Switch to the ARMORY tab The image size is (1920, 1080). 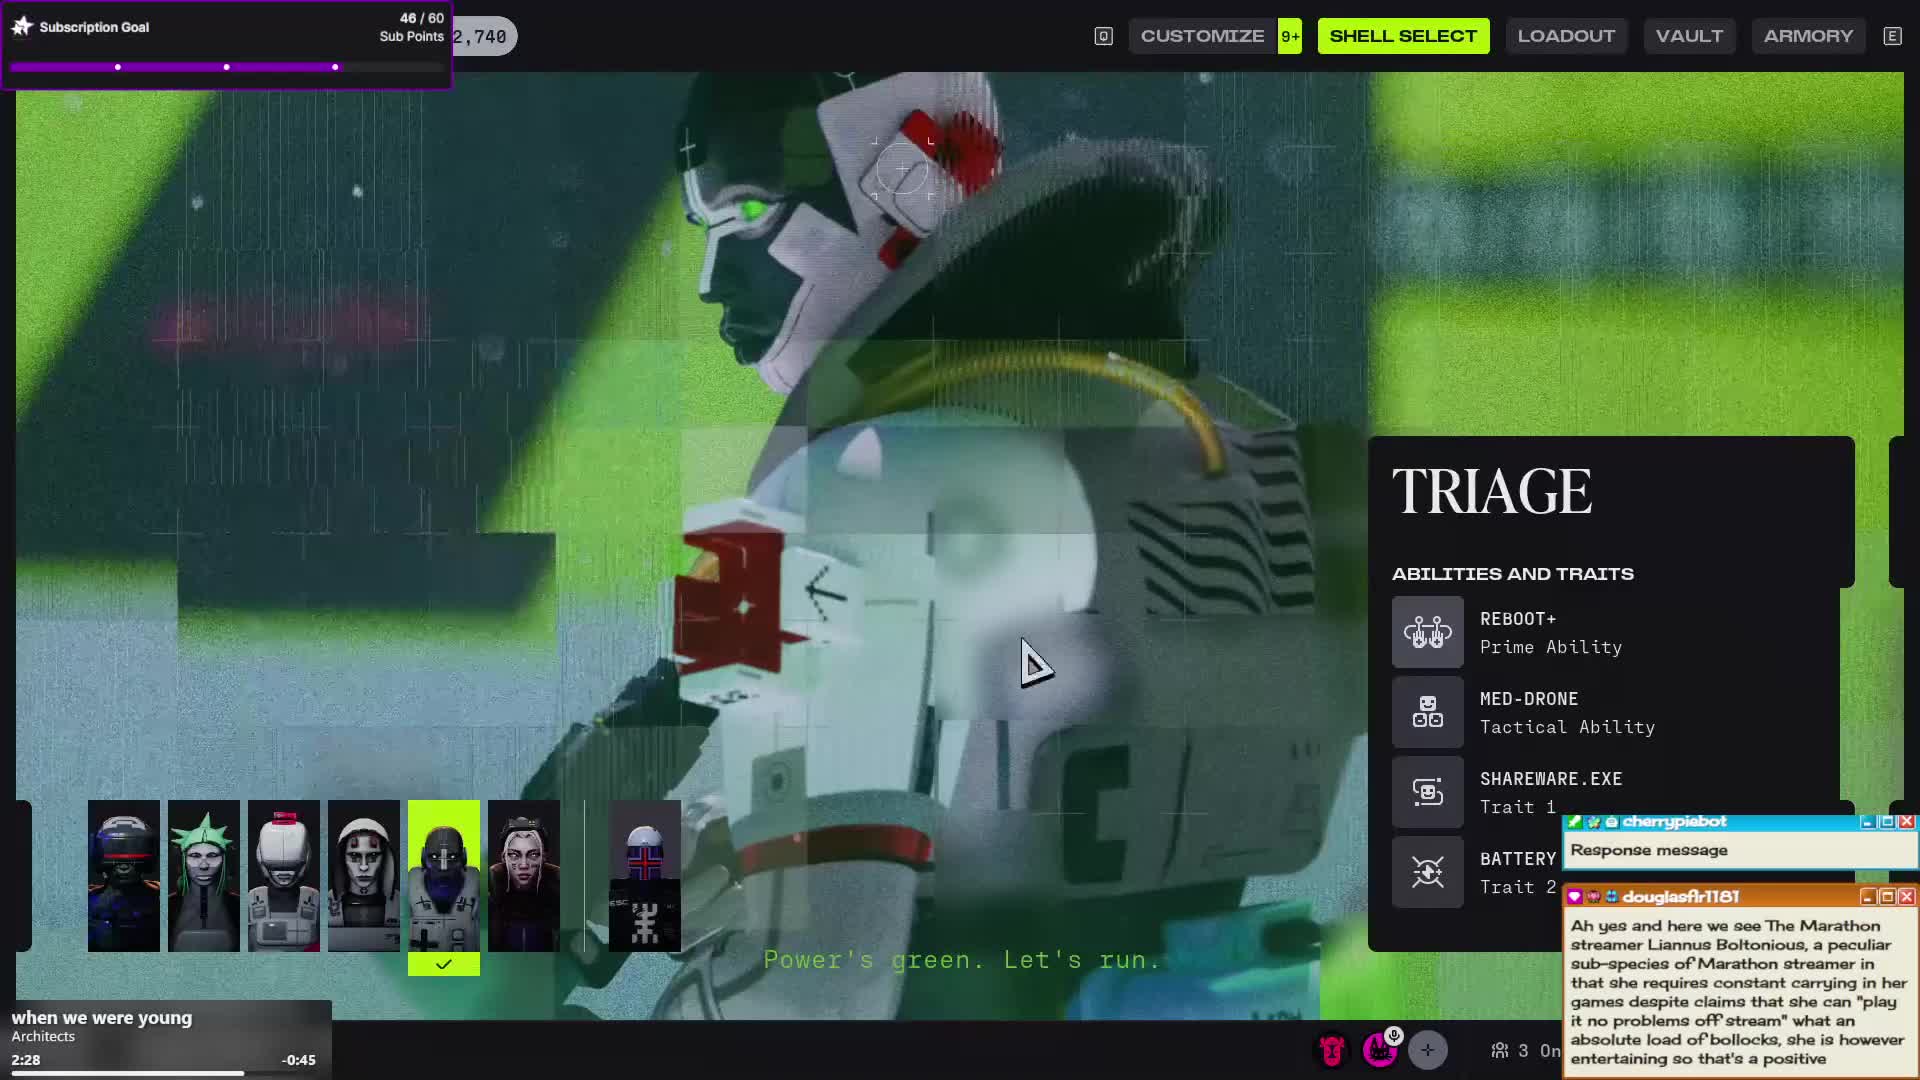(x=1808, y=36)
